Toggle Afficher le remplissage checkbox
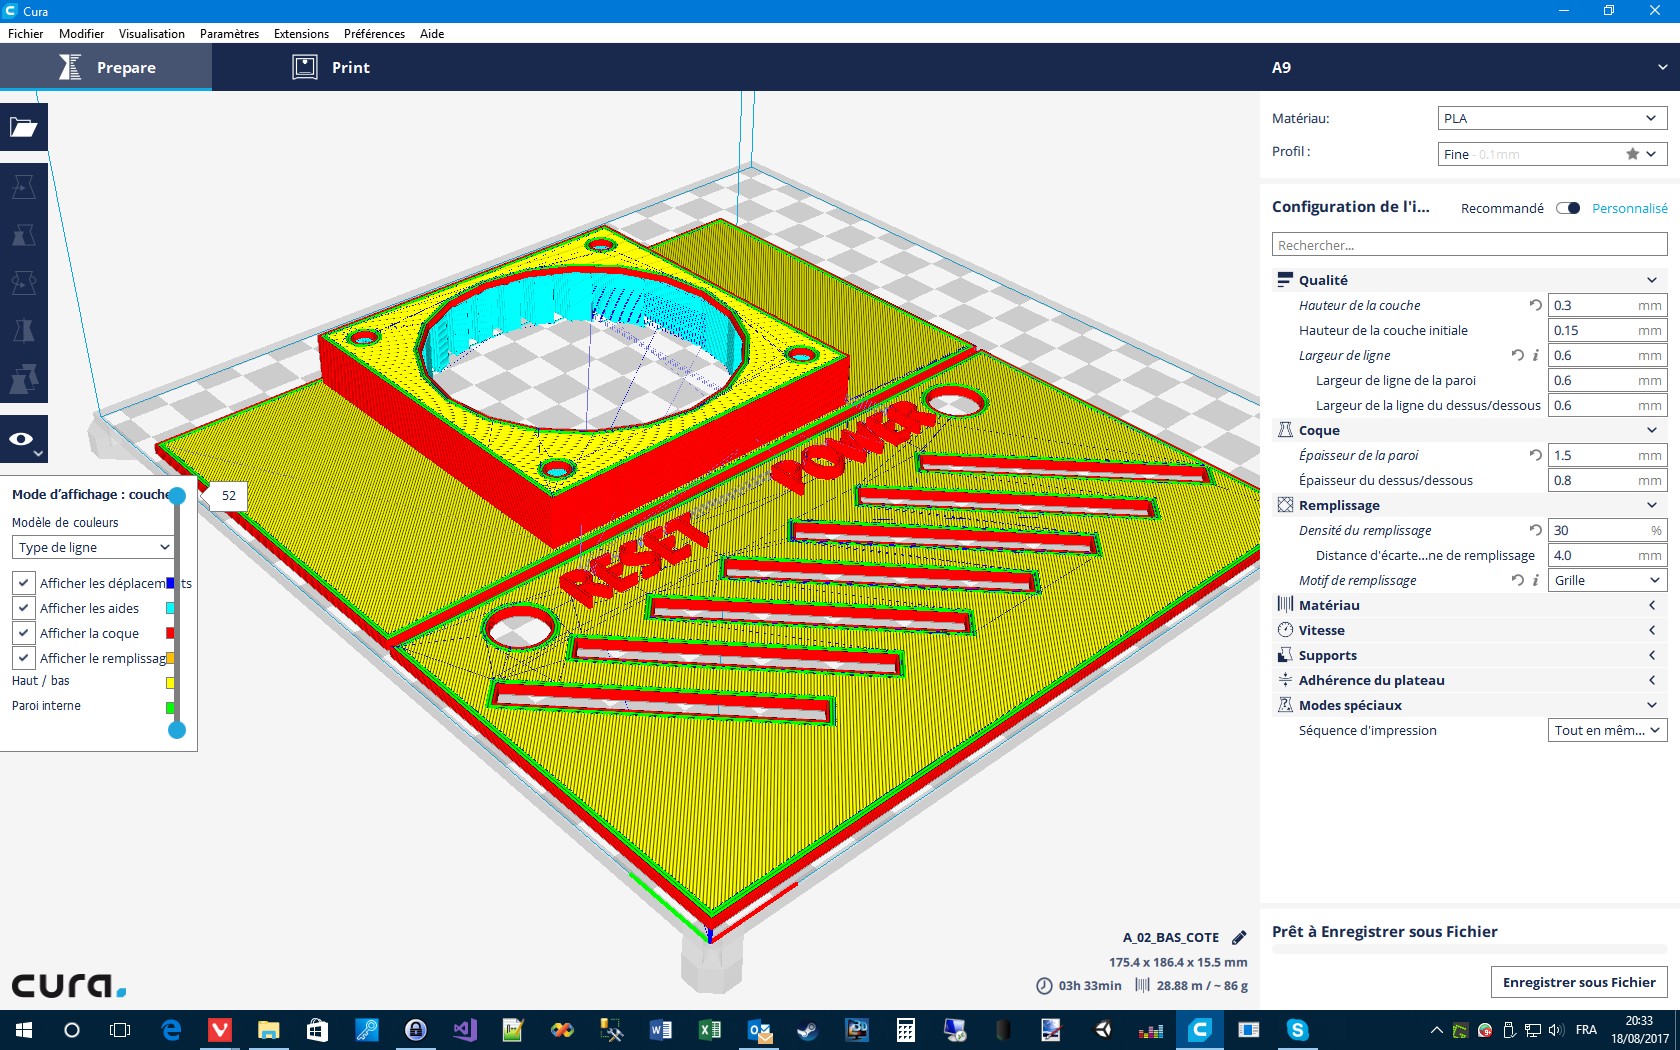Viewport: 1680px width, 1050px height. [23, 658]
